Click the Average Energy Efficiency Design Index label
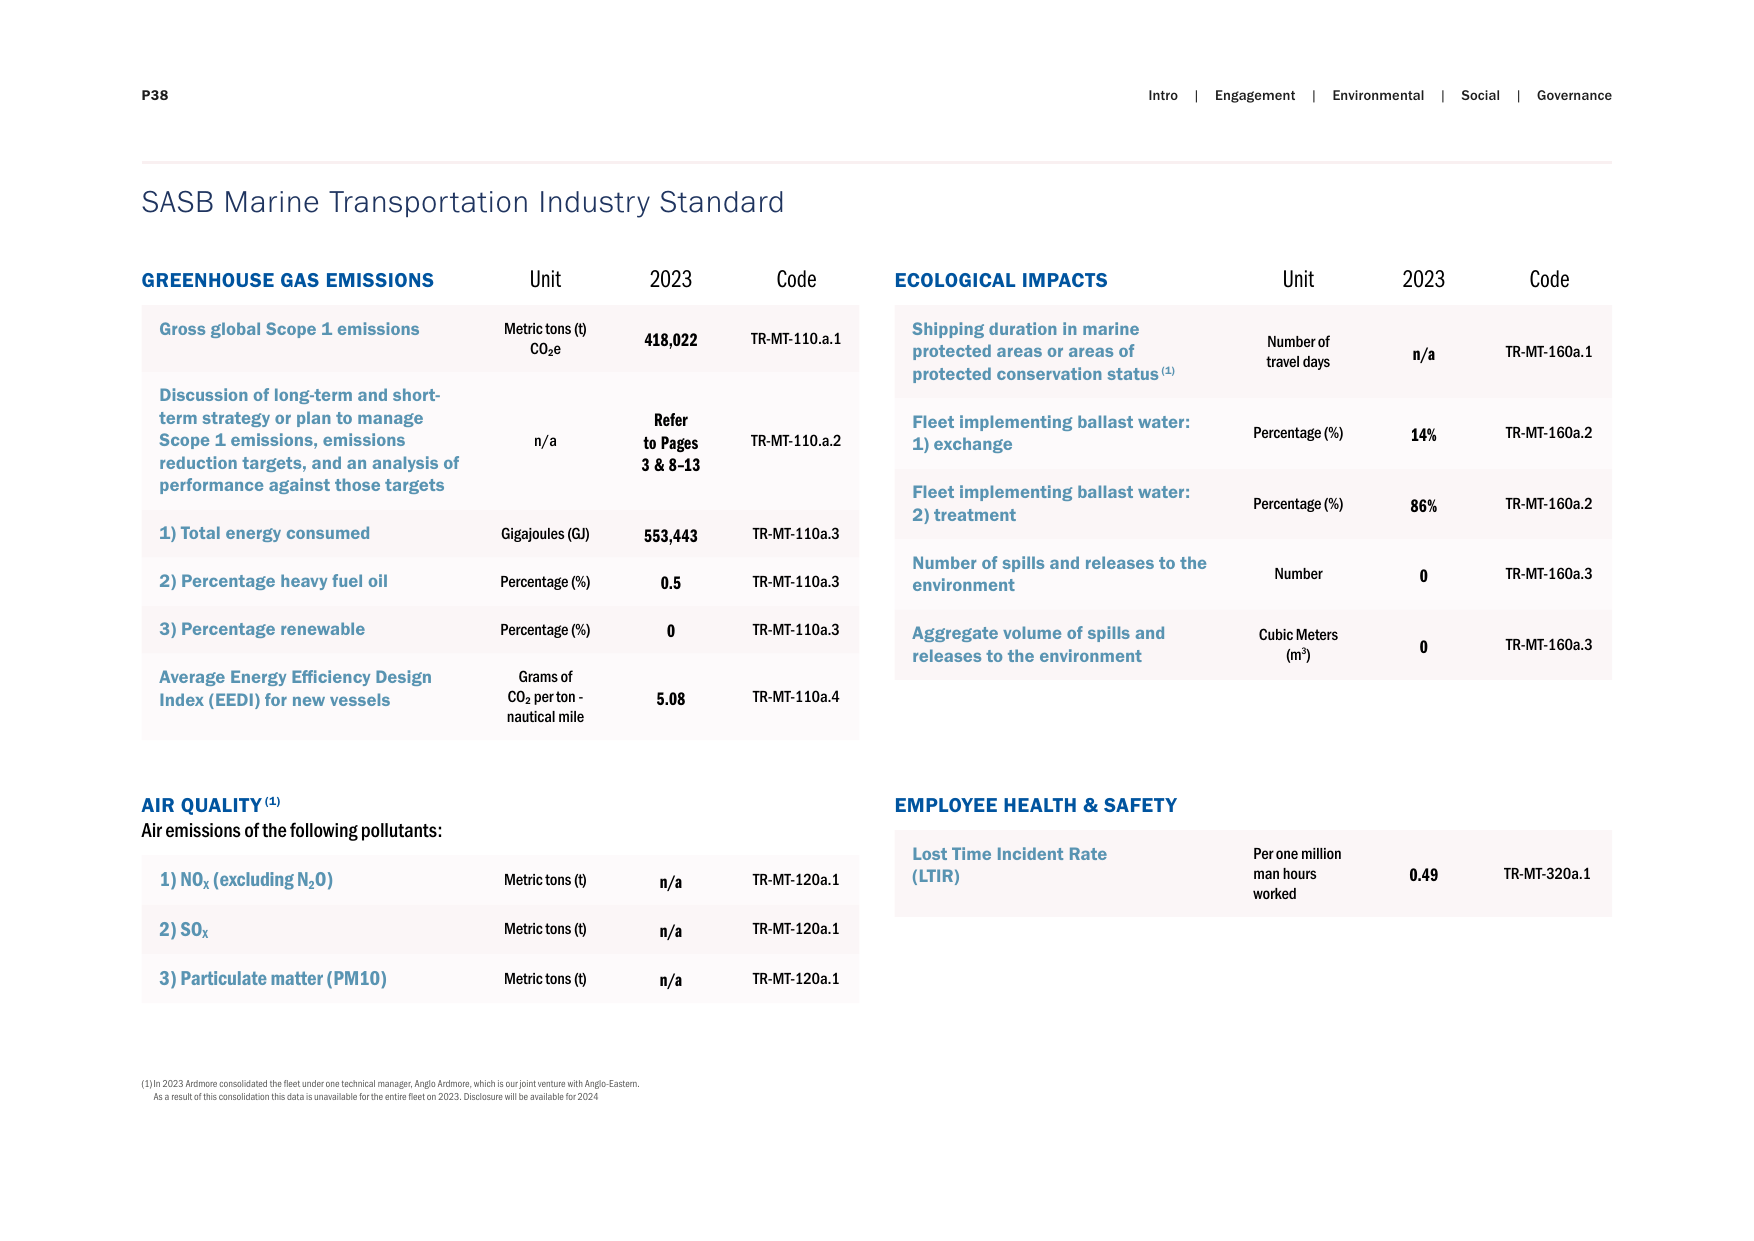1754x1241 pixels. point(295,689)
